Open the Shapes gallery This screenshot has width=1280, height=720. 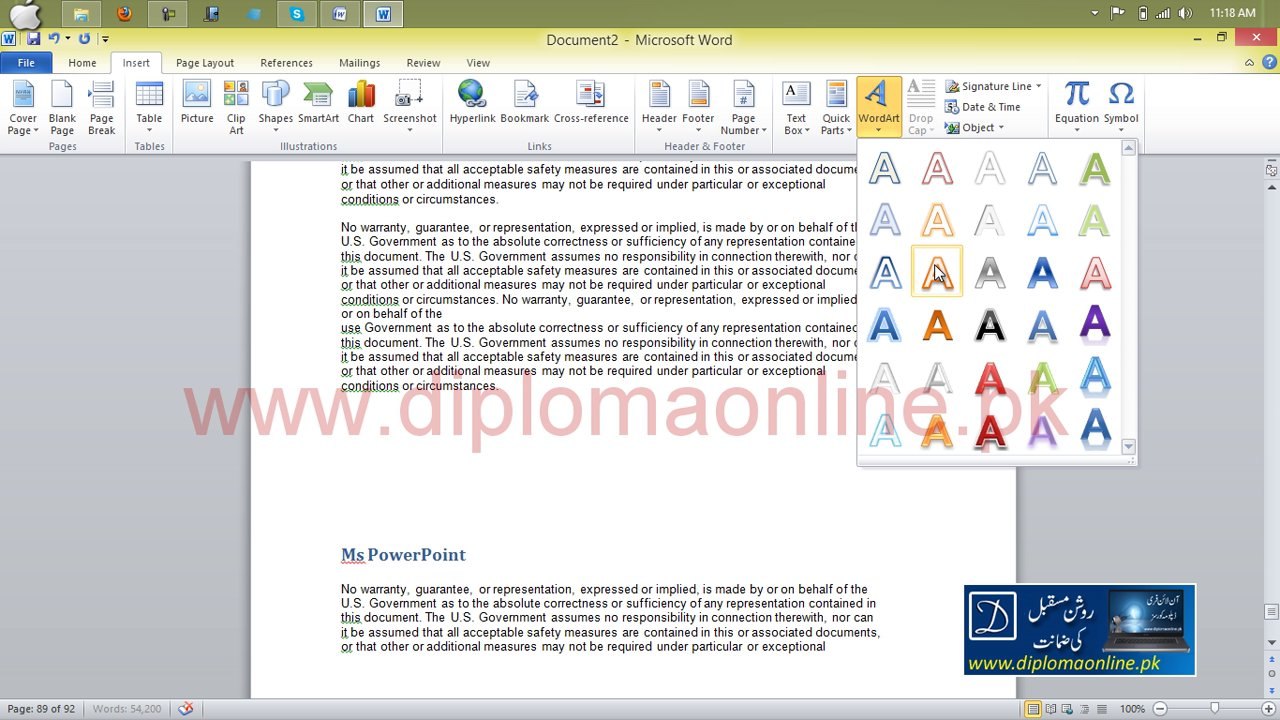[x=275, y=107]
